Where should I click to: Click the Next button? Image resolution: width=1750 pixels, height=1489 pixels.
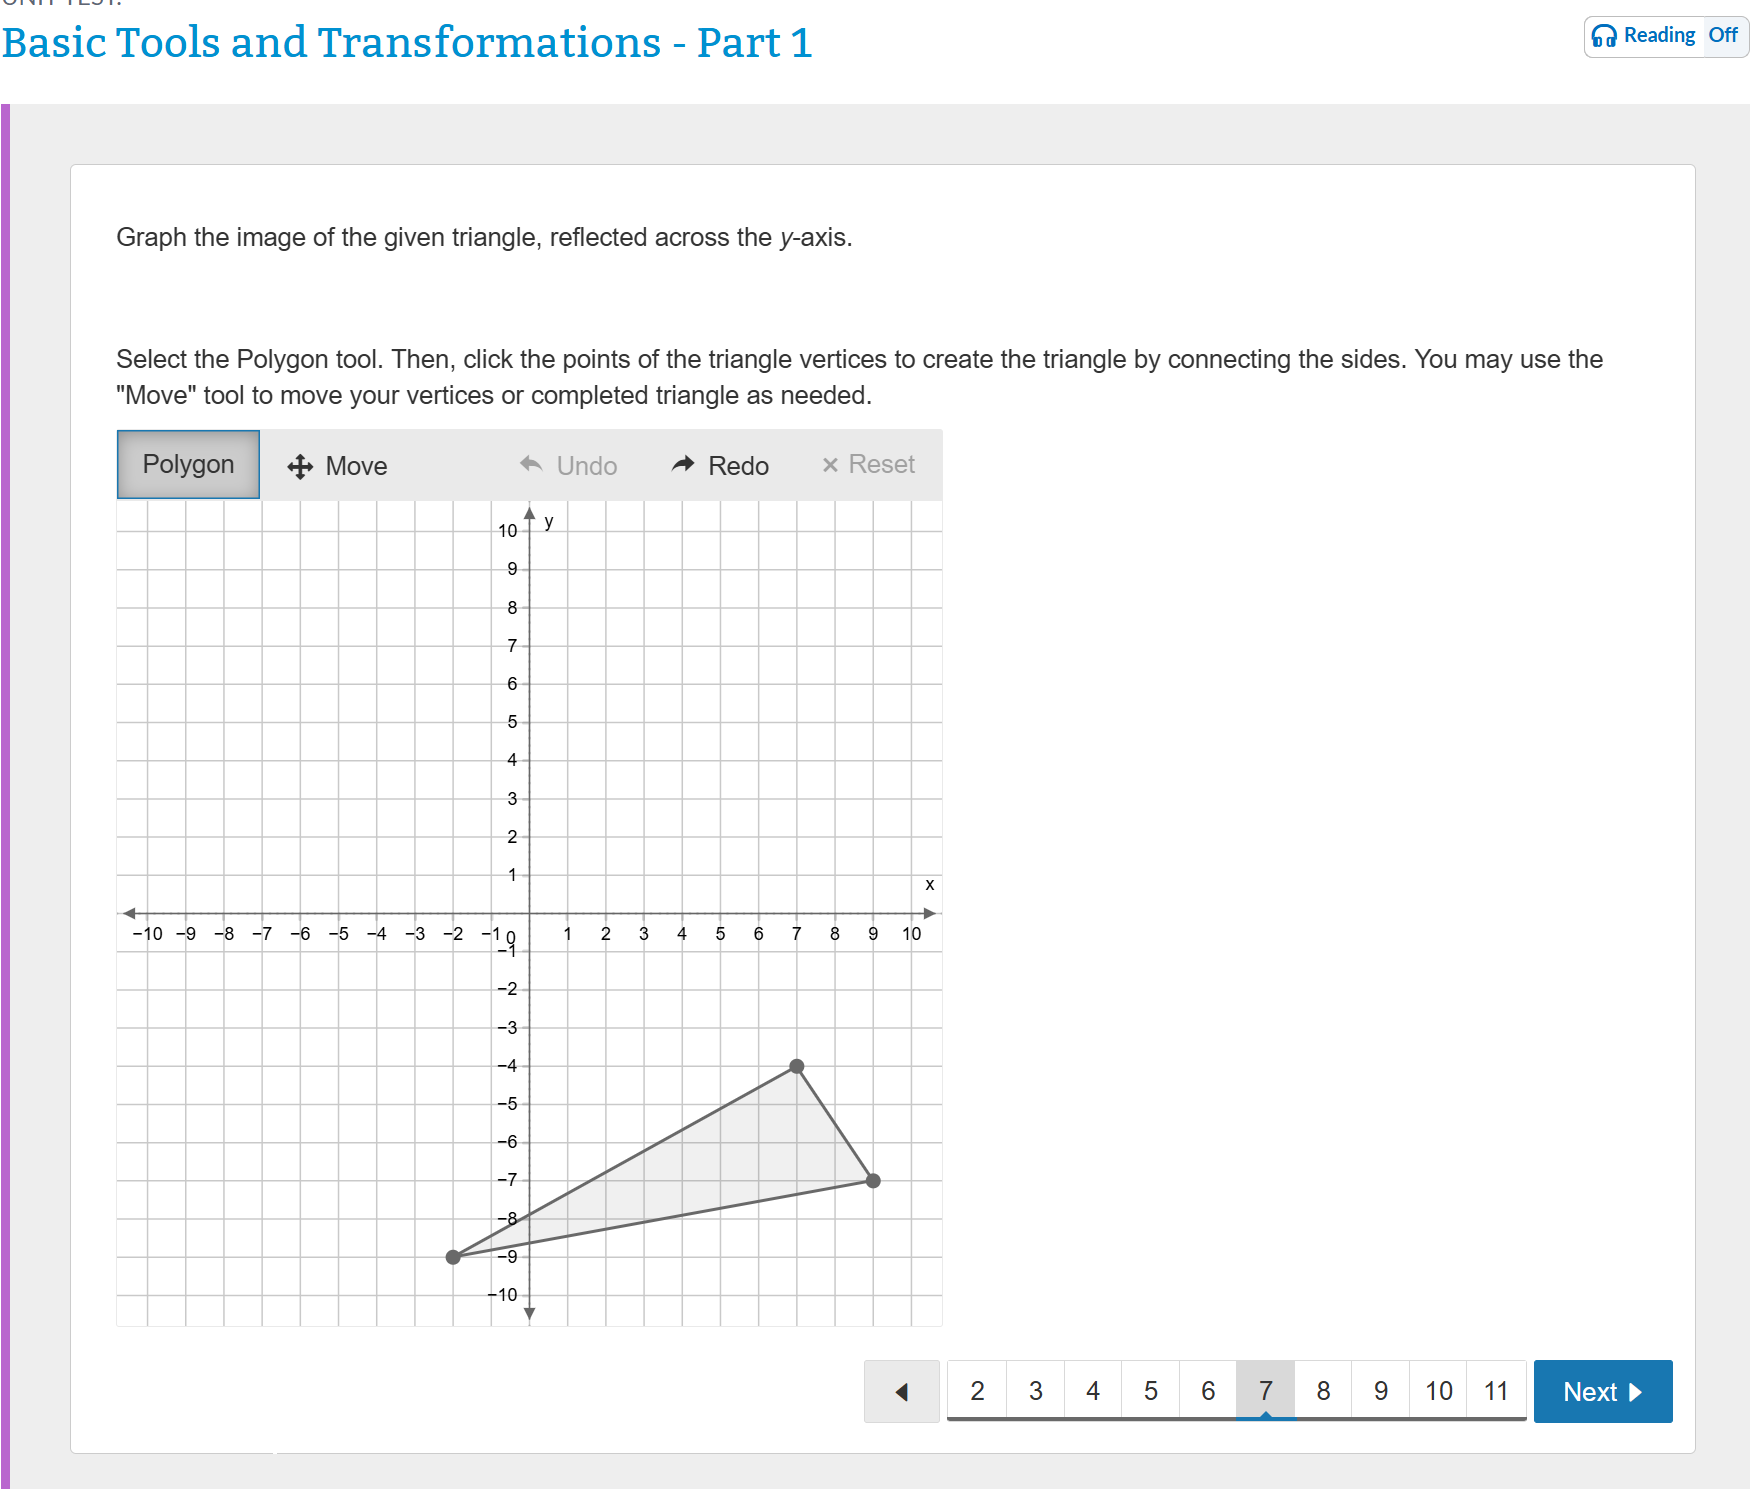[x=1602, y=1391]
